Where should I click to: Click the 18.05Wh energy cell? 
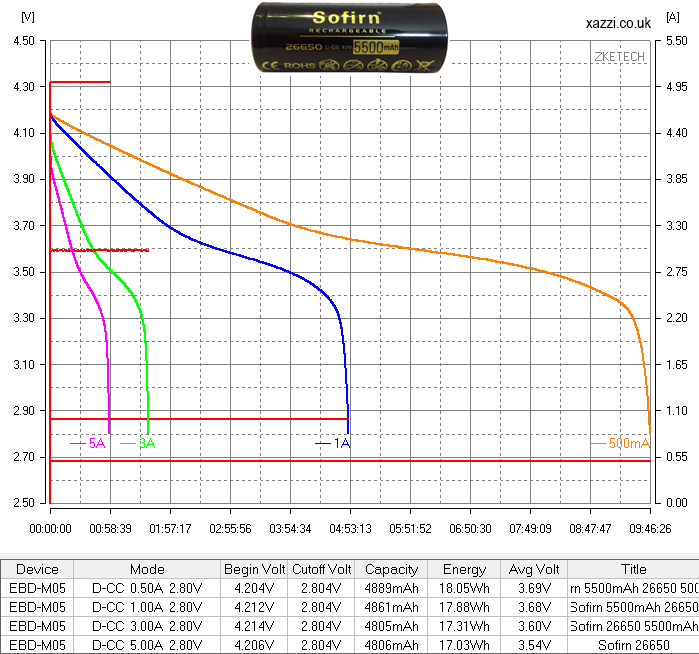464,588
